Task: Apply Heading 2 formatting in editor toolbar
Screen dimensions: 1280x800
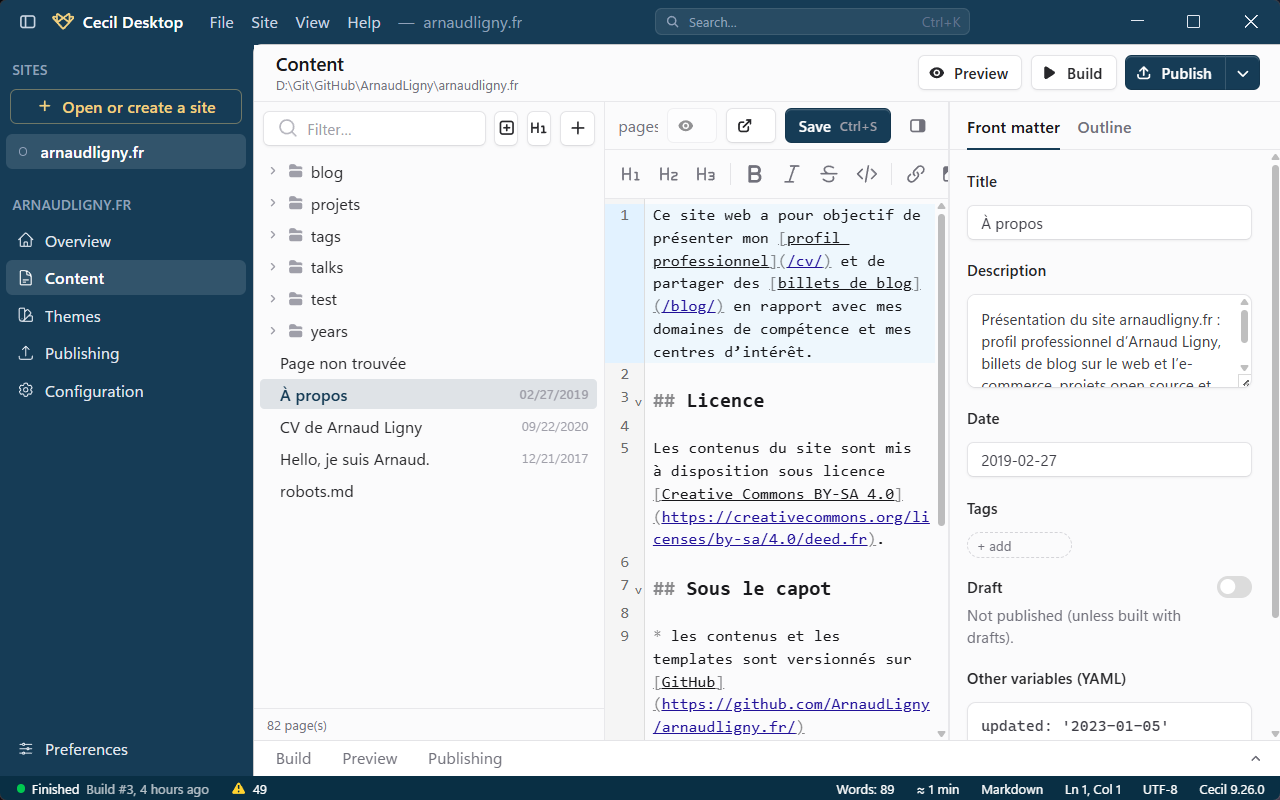Action: tap(668, 174)
